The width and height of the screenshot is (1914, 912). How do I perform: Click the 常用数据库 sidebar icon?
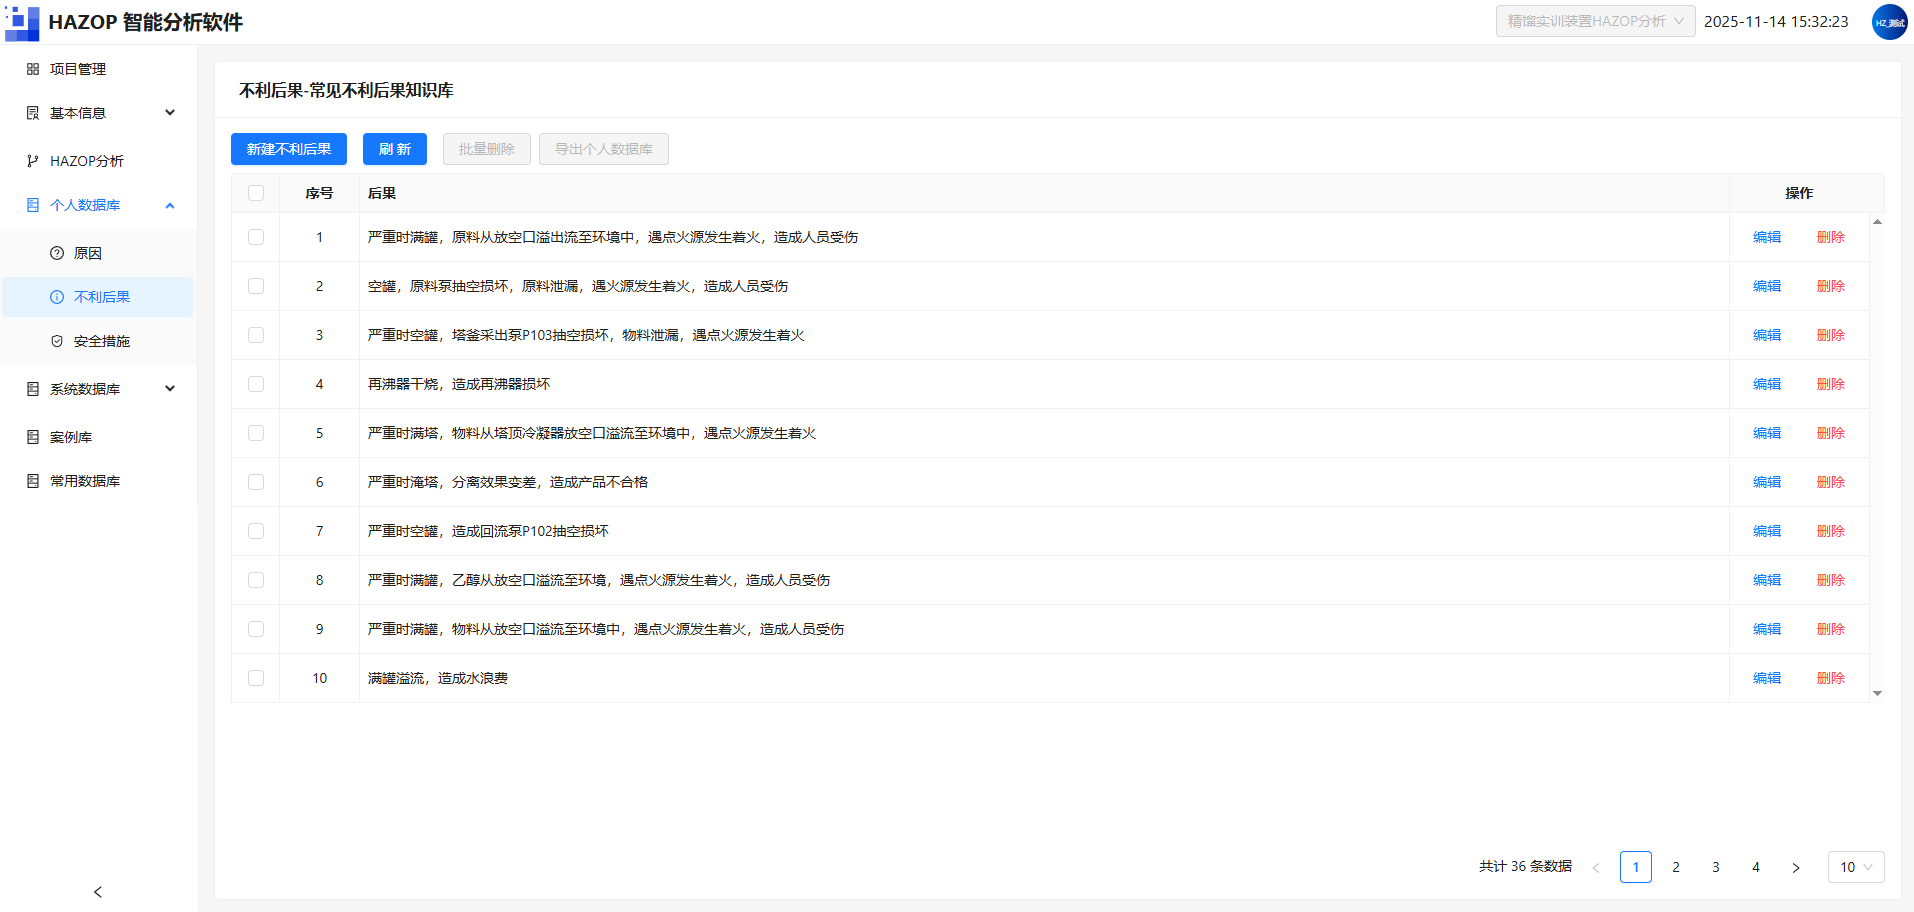click(33, 481)
